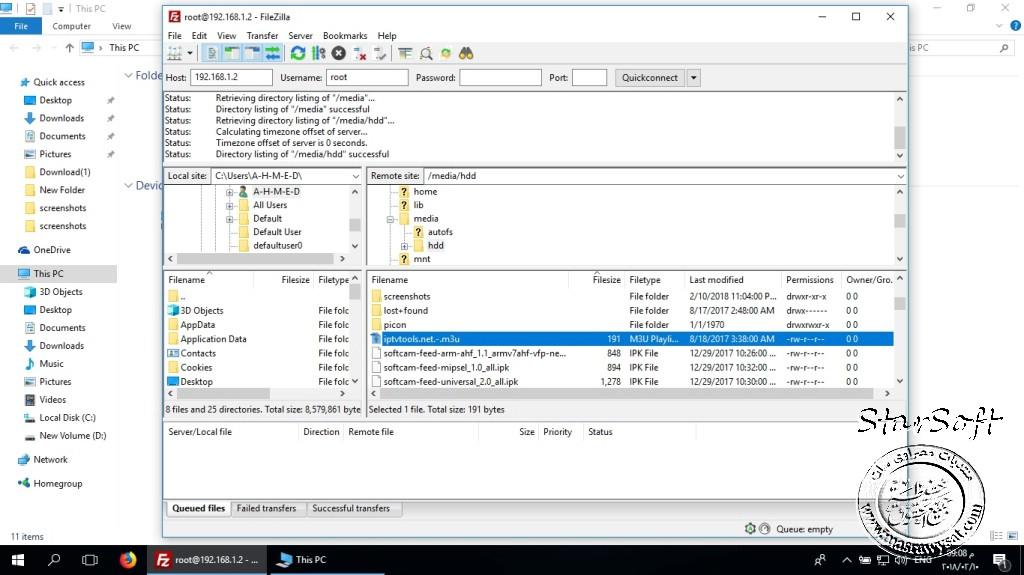Image resolution: width=1024 pixels, height=575 pixels.
Task: Select softcam-feed-universal_2.0_all.ipk file
Action: pyautogui.click(x=451, y=382)
